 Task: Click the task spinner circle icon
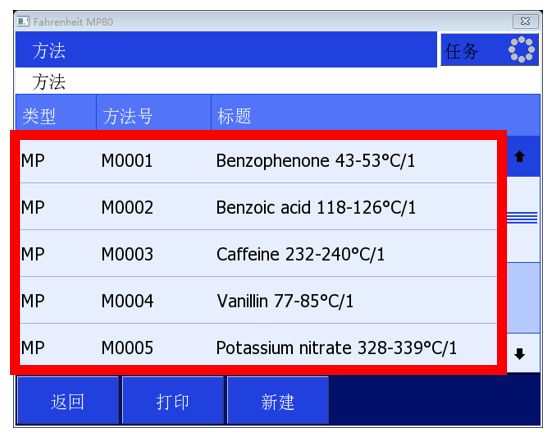(521, 50)
